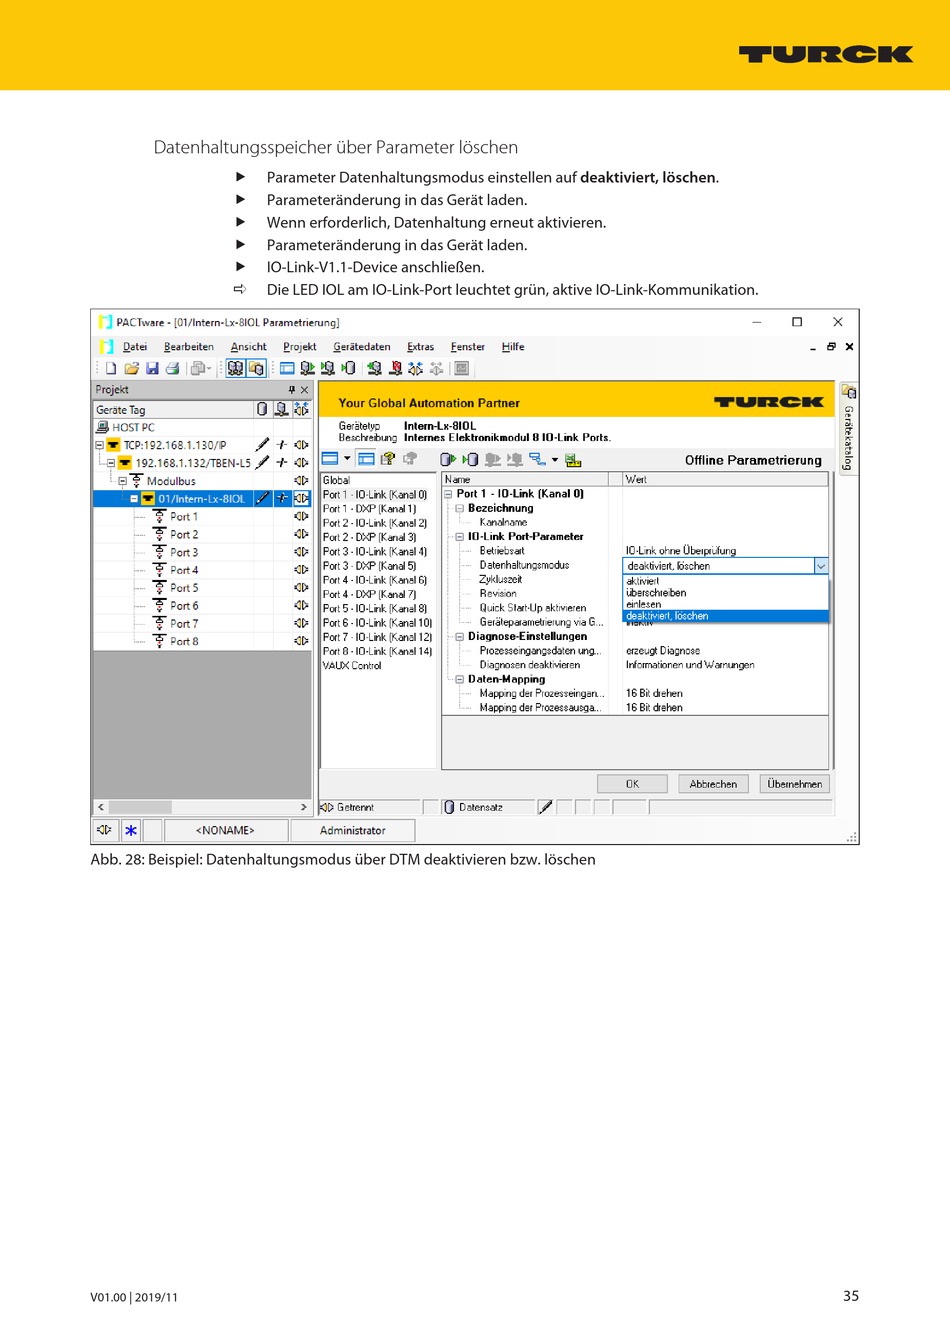Click the channel icon in the Modulbus row

pyautogui.click(x=301, y=481)
